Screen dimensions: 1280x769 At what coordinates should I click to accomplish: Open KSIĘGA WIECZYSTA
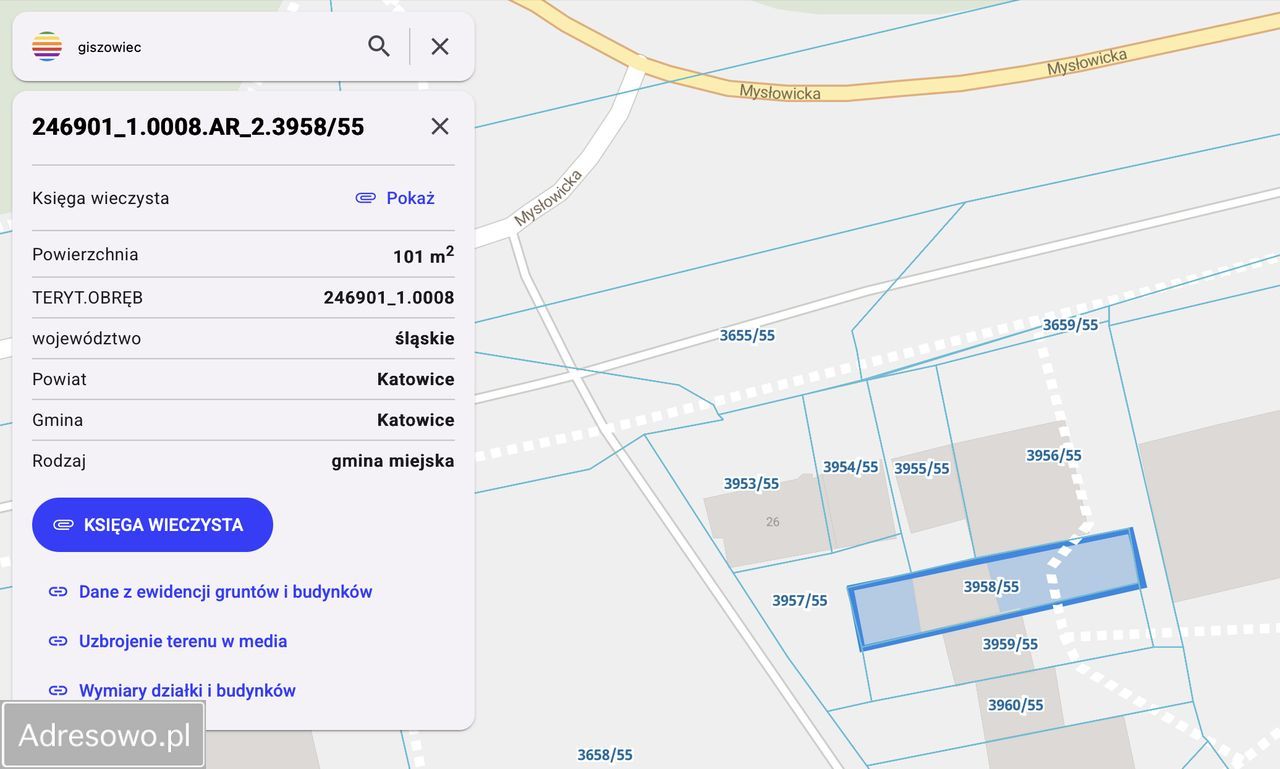(x=152, y=524)
